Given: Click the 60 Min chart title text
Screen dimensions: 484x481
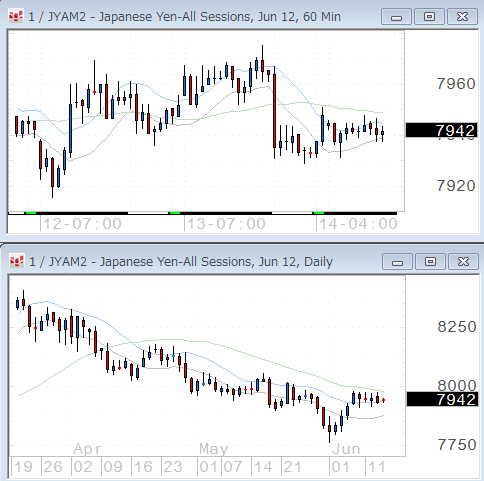Looking at the screenshot, I should tap(184, 17).
